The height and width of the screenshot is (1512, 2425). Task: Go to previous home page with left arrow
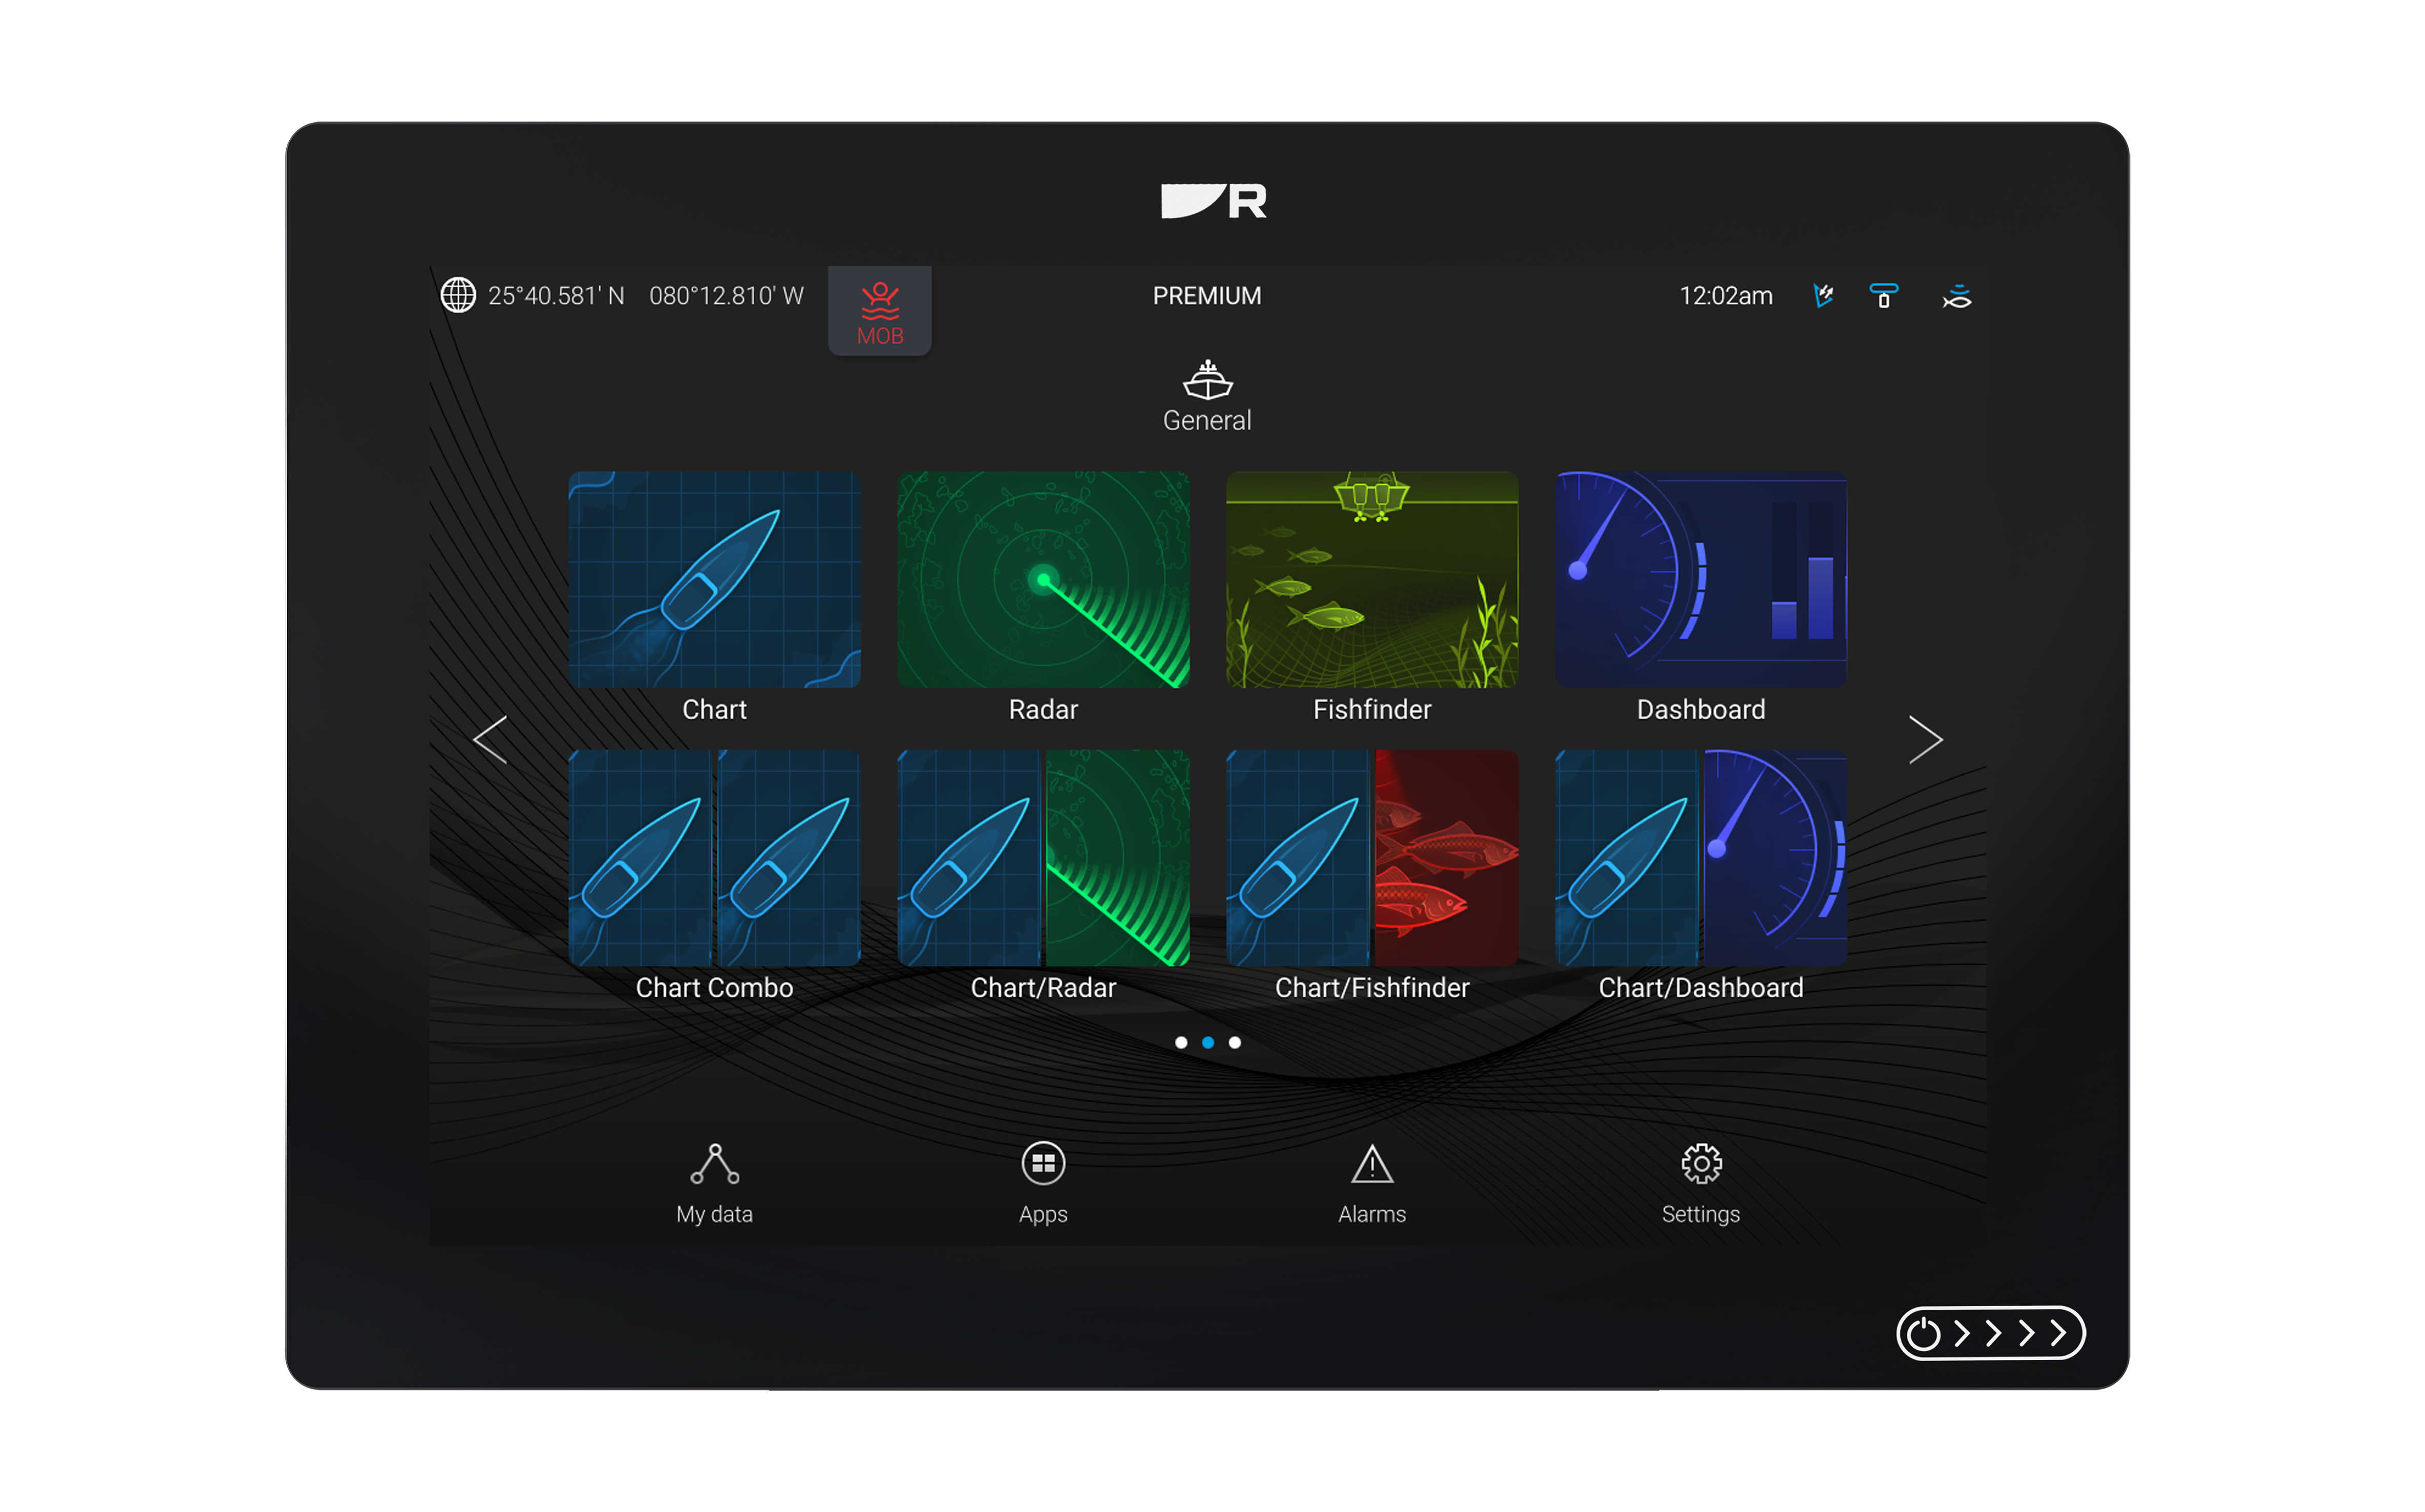(x=490, y=740)
